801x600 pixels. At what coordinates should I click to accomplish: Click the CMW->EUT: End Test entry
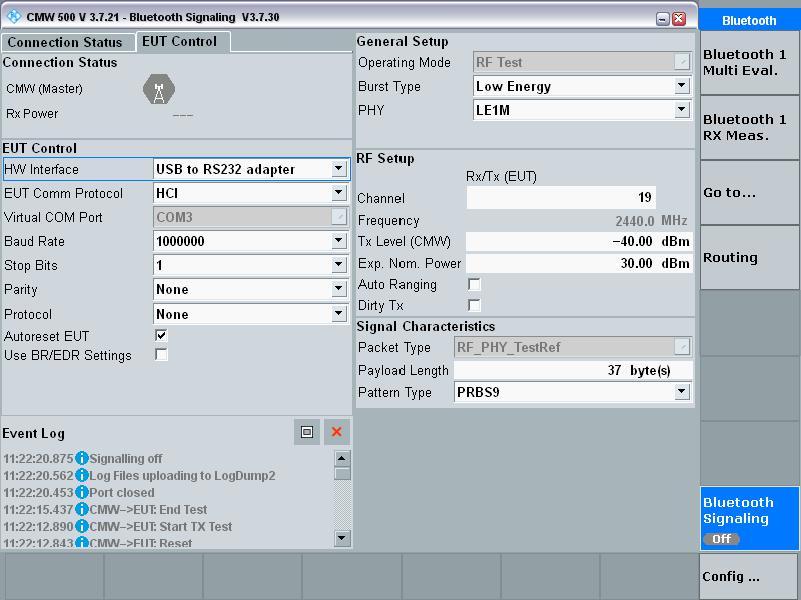[148, 509]
